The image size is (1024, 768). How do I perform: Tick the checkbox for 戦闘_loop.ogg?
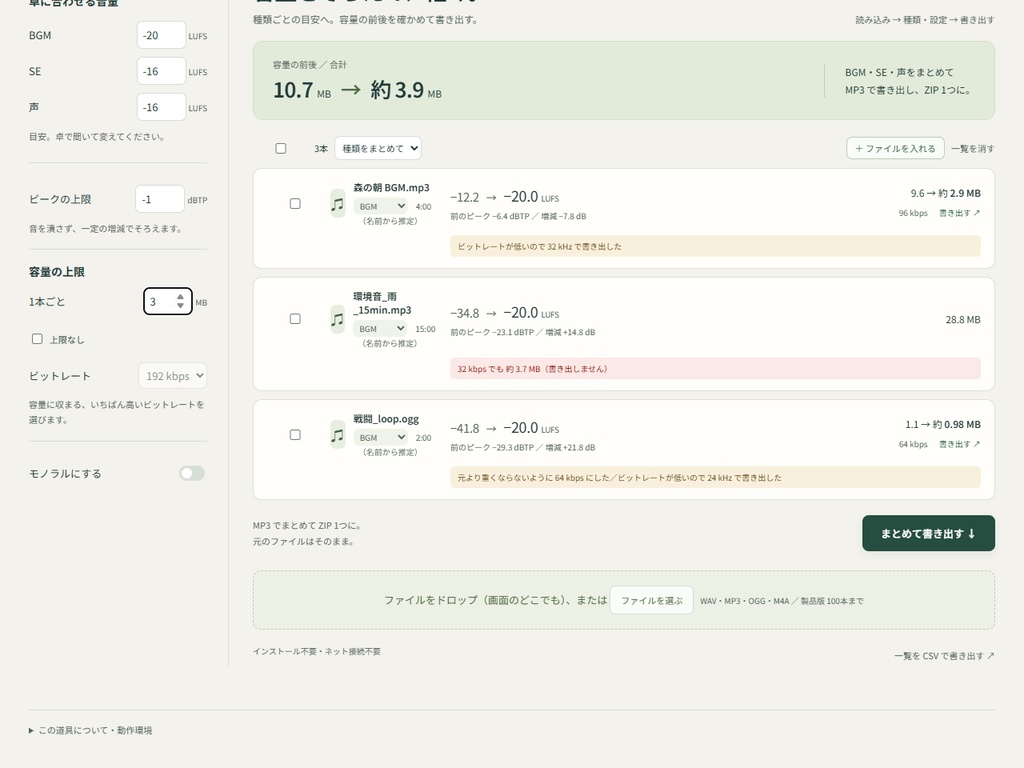tap(295, 435)
